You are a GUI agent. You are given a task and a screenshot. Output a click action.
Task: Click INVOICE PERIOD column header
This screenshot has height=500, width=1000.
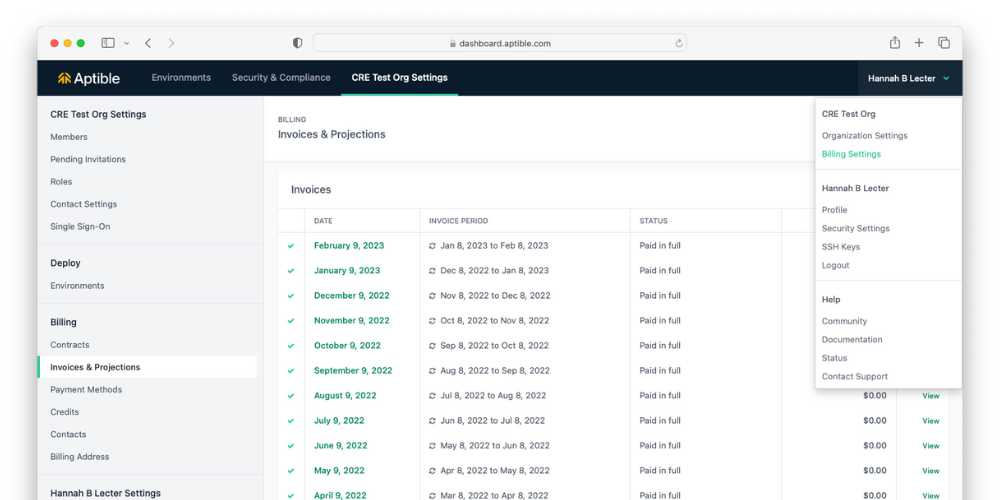458,221
